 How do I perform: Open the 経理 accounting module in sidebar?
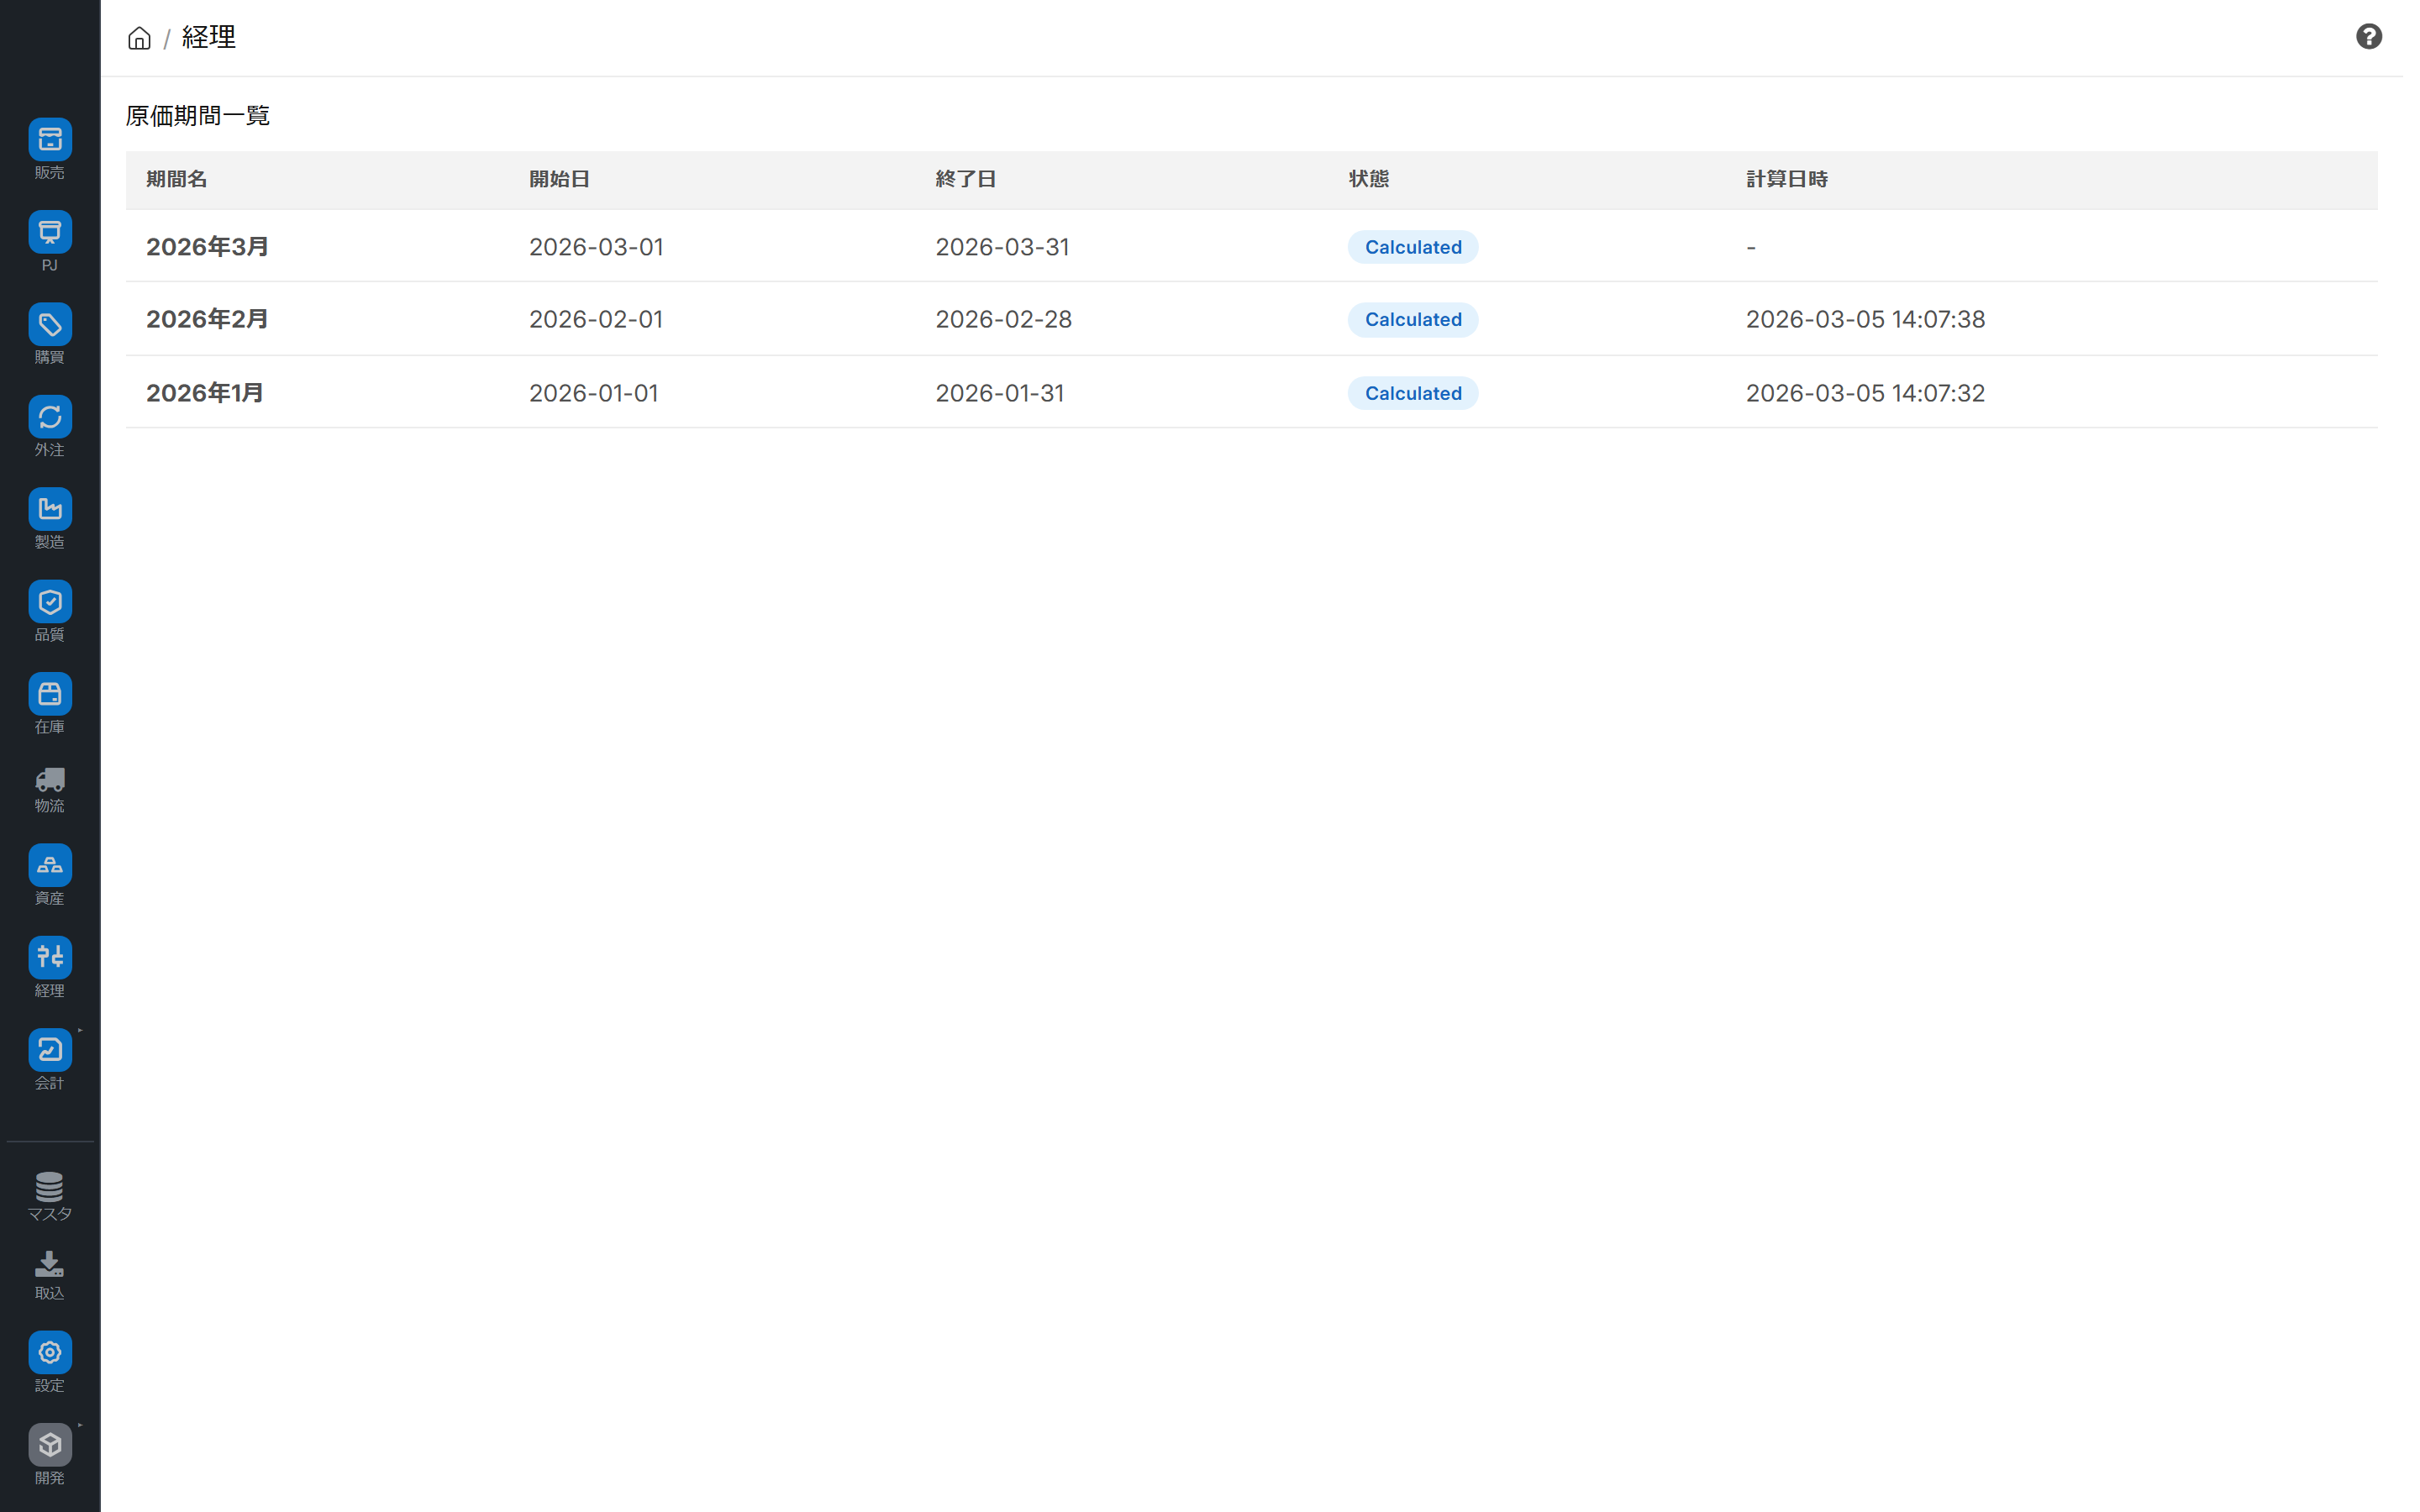50,957
